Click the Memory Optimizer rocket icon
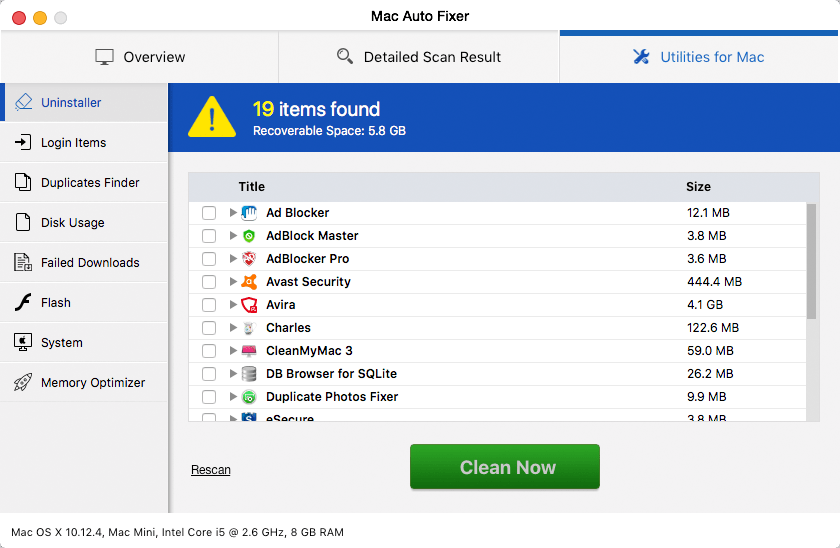The height and width of the screenshot is (548, 840). click(x=22, y=382)
